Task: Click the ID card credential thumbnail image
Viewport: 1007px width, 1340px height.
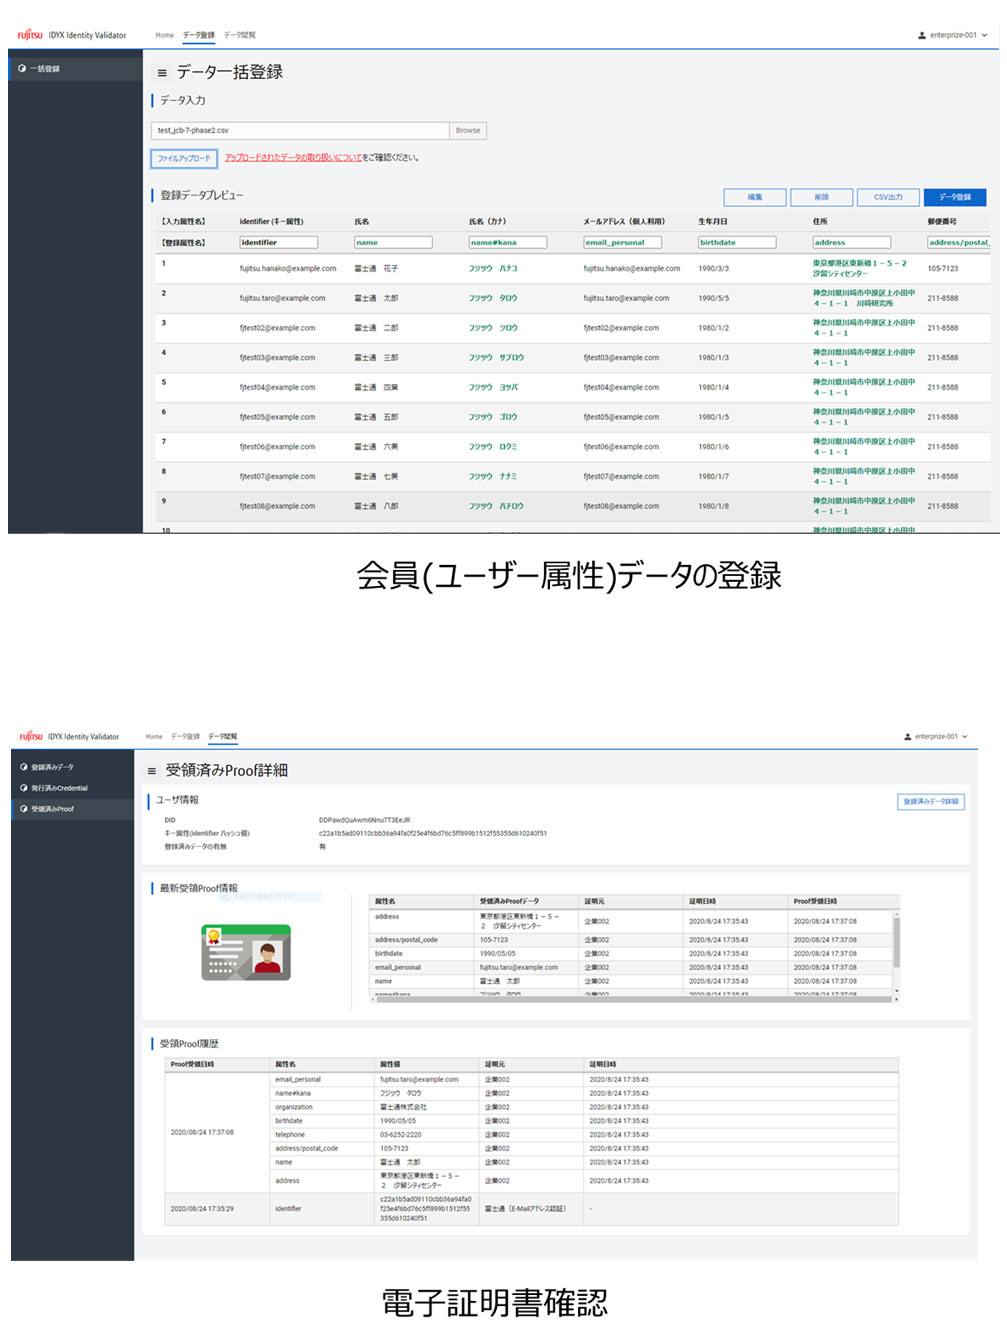Action: click(x=246, y=952)
